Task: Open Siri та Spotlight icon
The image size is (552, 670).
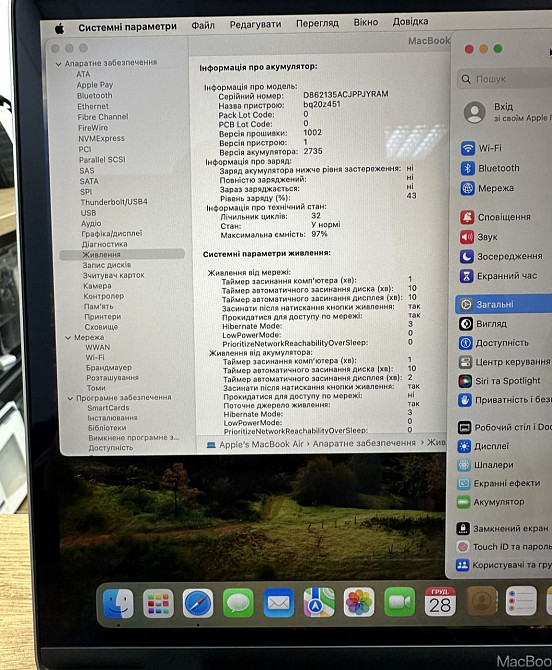Action: [x=465, y=381]
